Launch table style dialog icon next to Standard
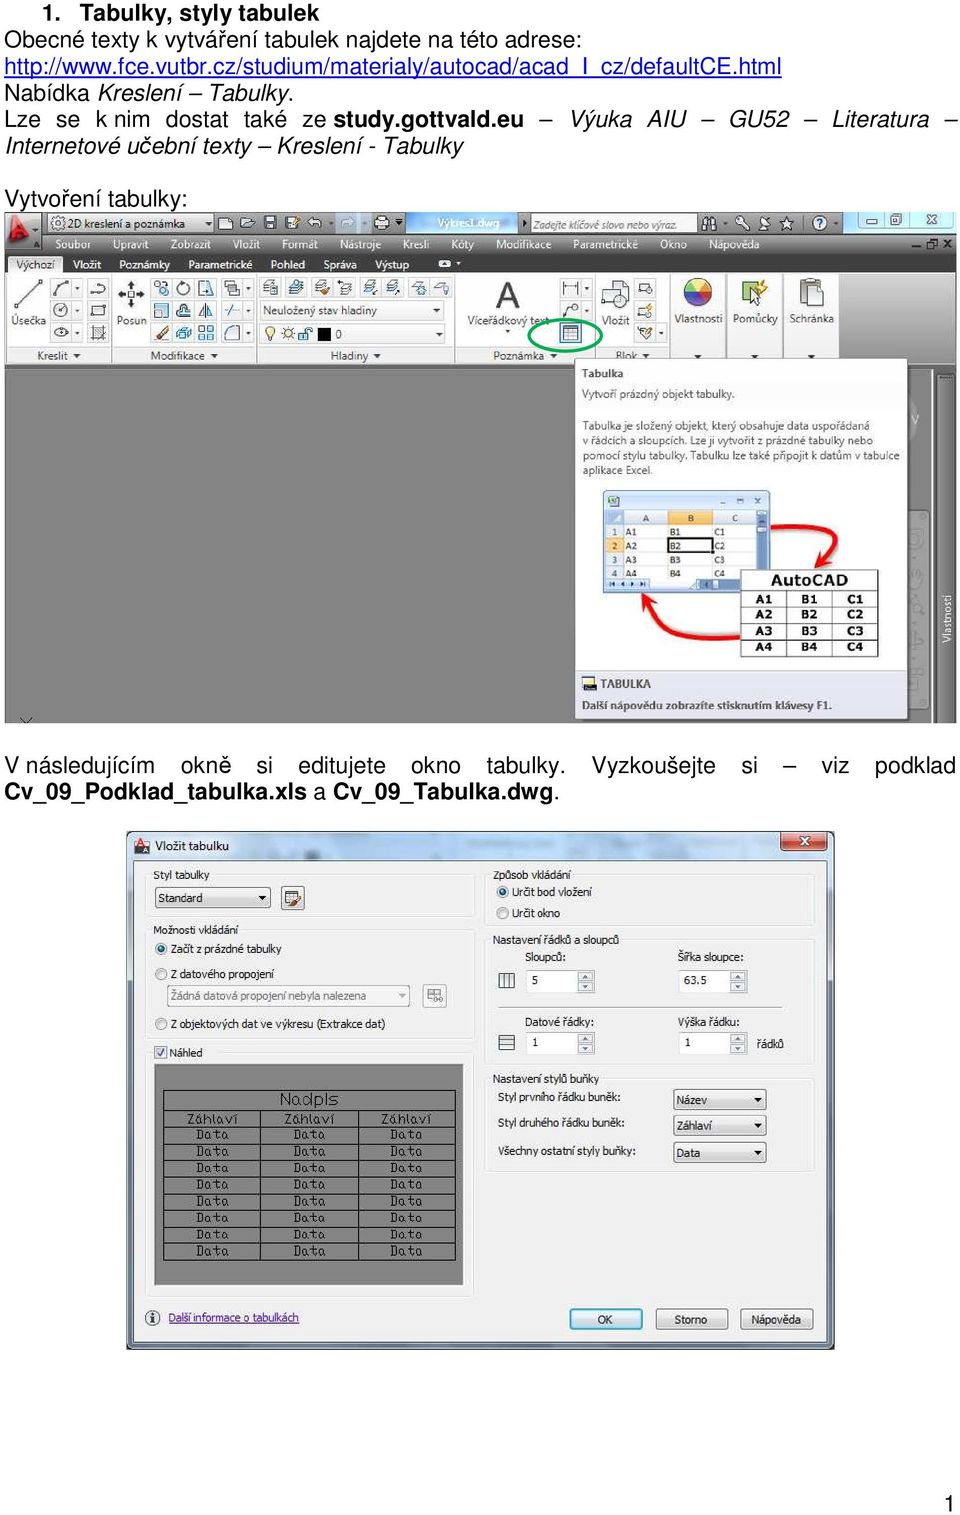960x1515 pixels. [x=293, y=898]
